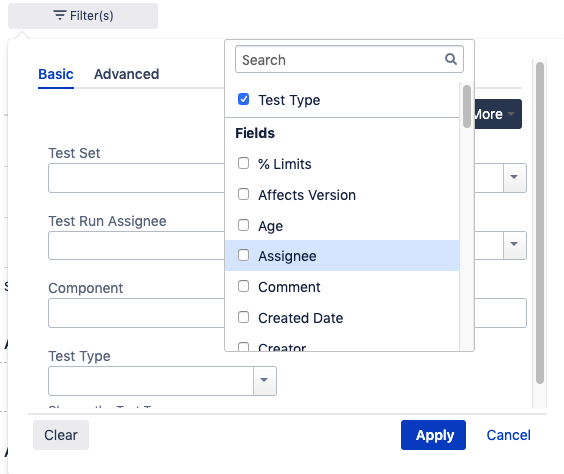Switch to the Advanced tab
Screen dimensions: 564x474
(x=126, y=74)
